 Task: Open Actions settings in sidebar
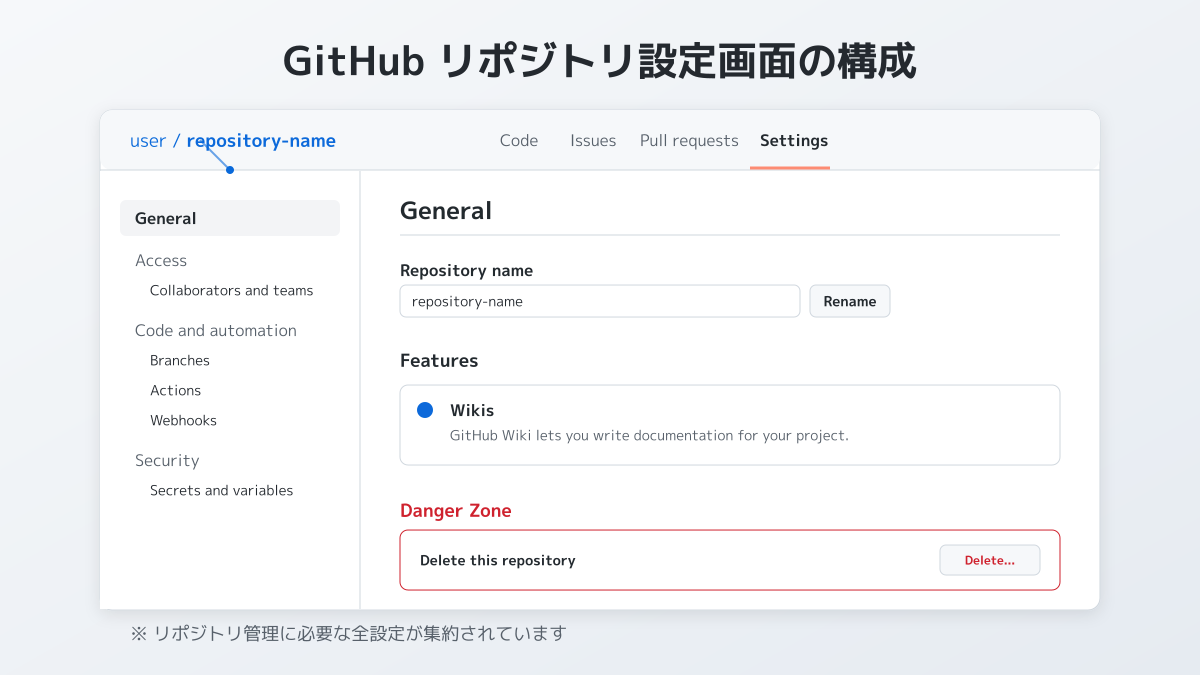click(175, 390)
